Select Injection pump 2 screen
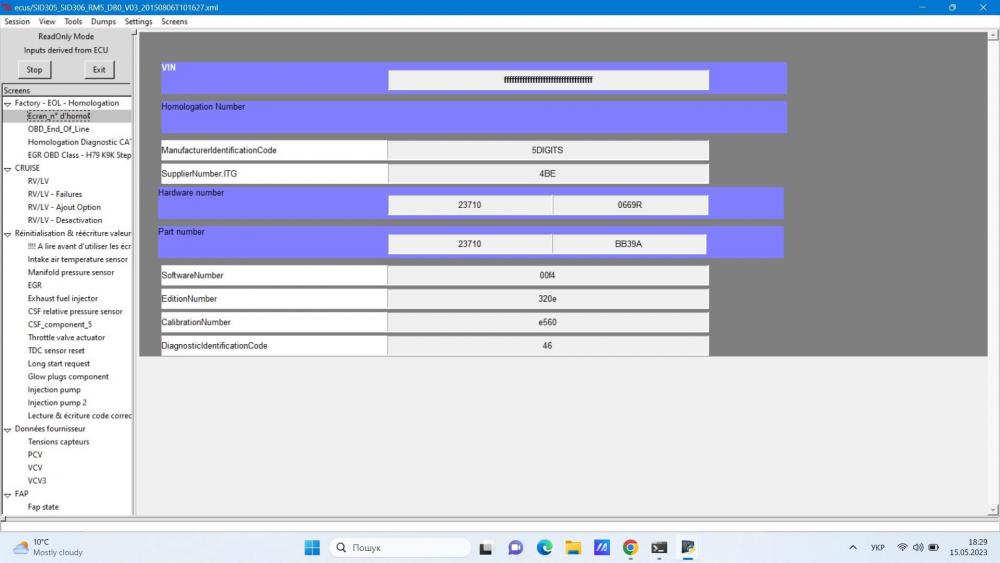Viewport: 1000px width, 563px height. coord(57,403)
